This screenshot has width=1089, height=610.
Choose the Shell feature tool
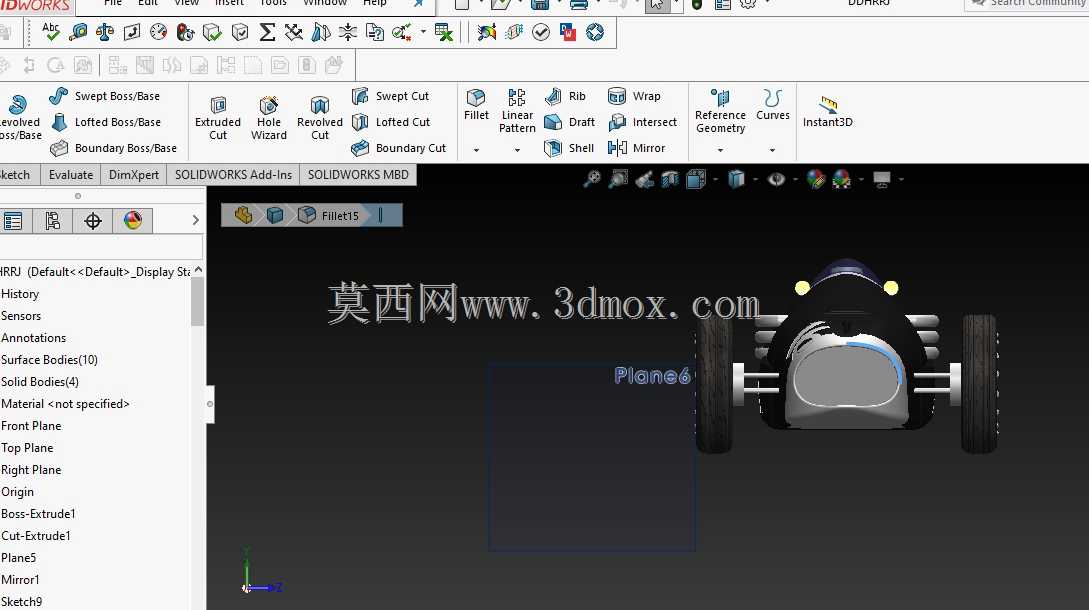click(569, 148)
